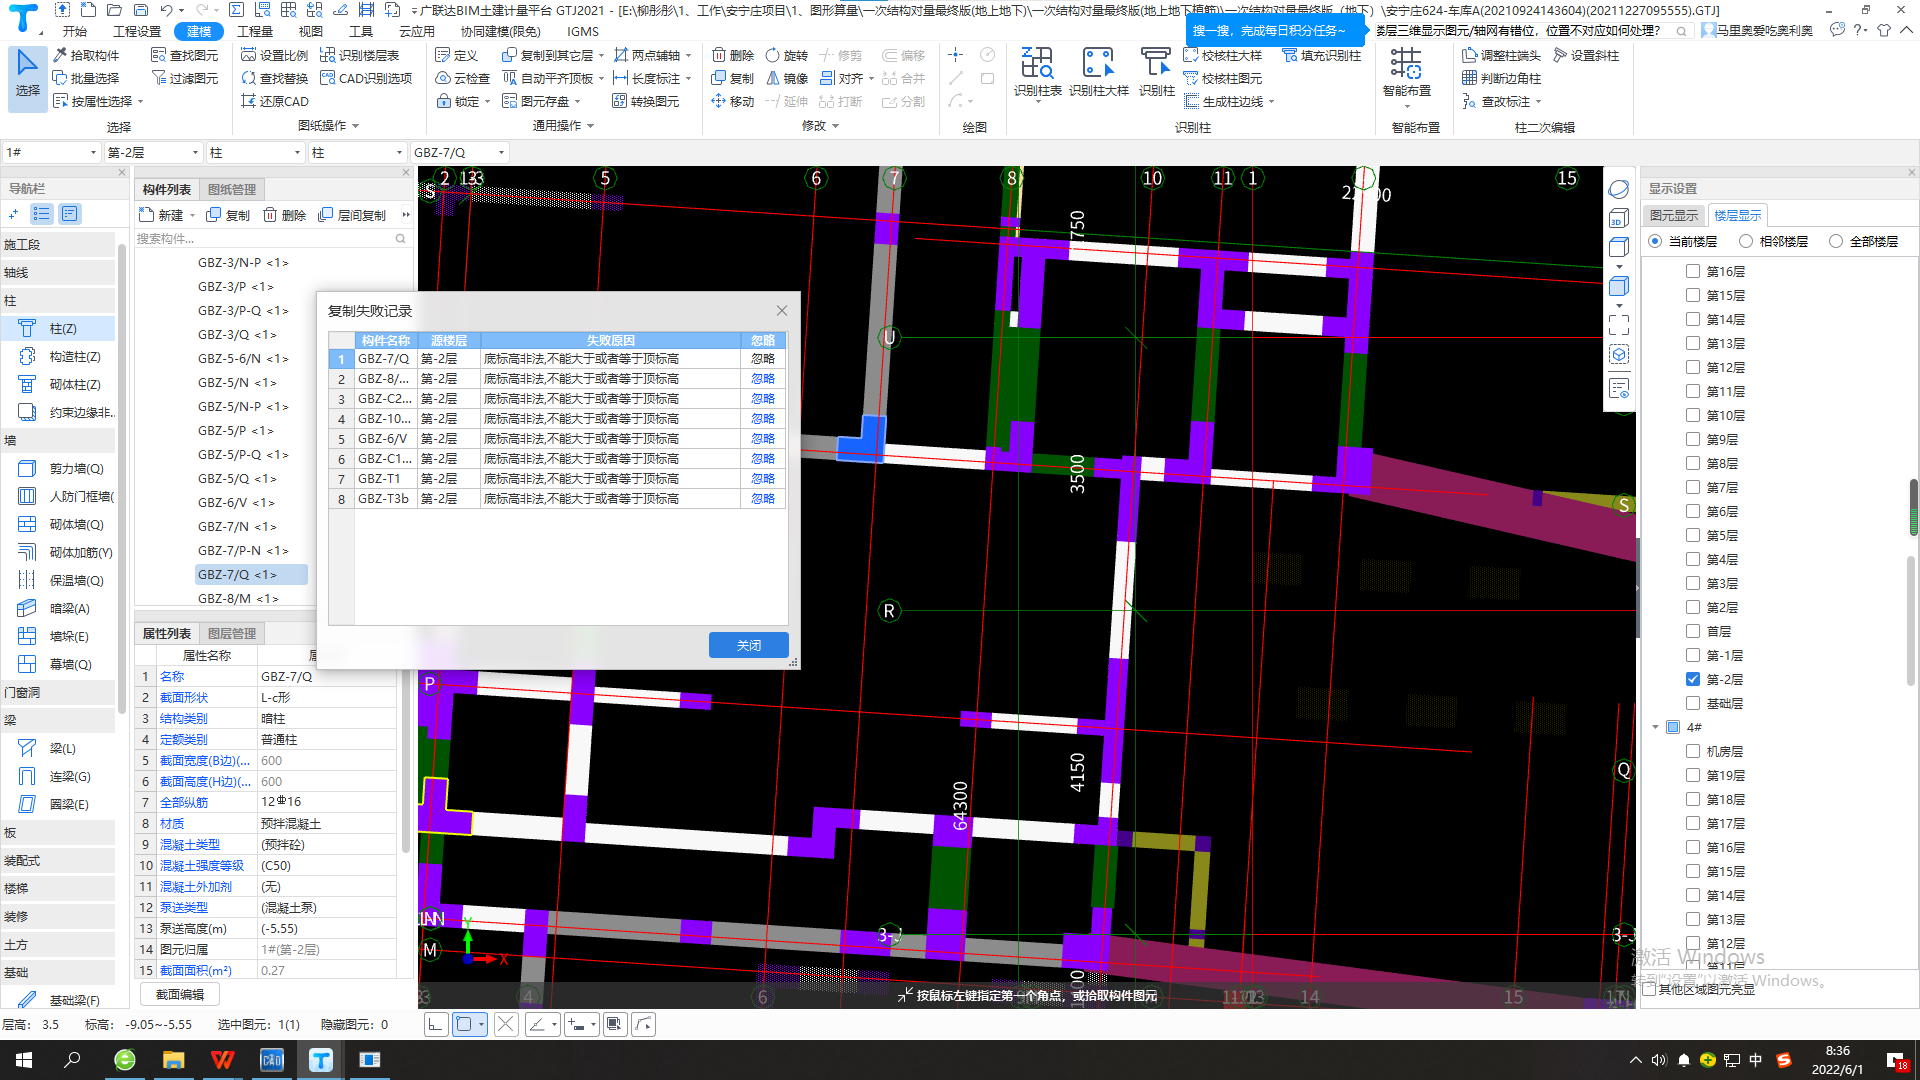1920x1080 pixels.
Task: Click 旋转 tool
Action: [786, 55]
